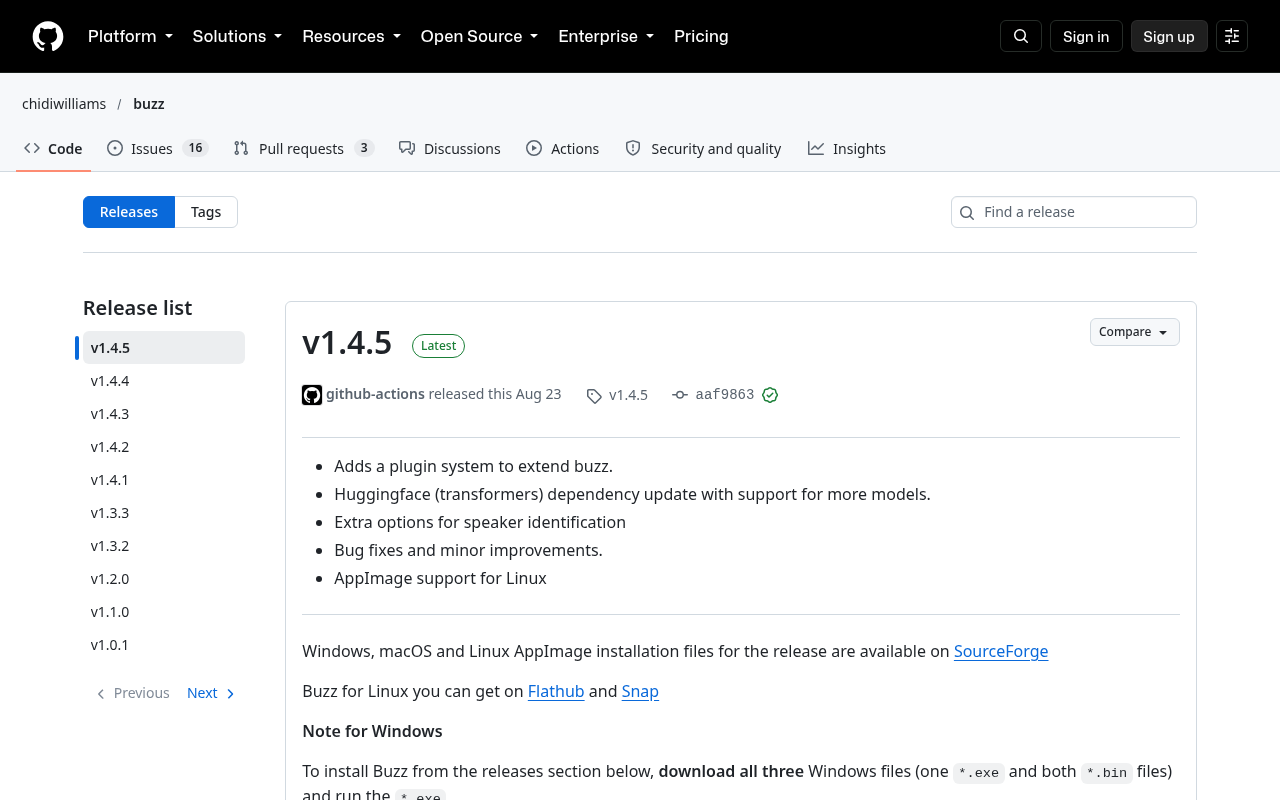Open Security and quality tab
The height and width of the screenshot is (800, 1280).
[x=703, y=149]
